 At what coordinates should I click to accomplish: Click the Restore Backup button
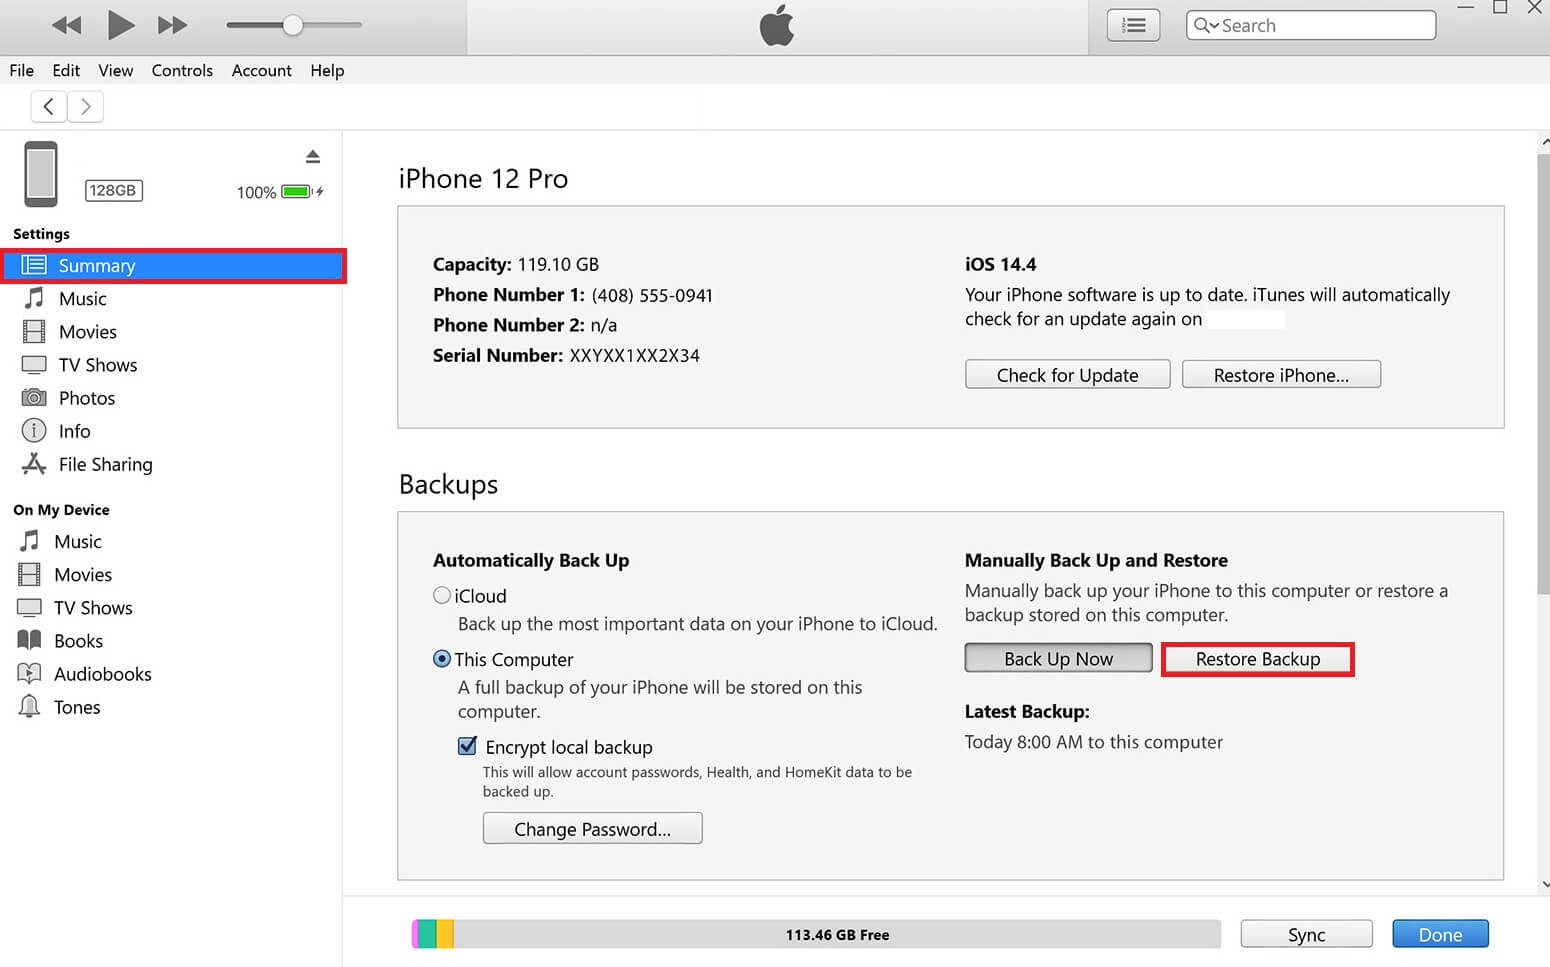click(x=1257, y=658)
